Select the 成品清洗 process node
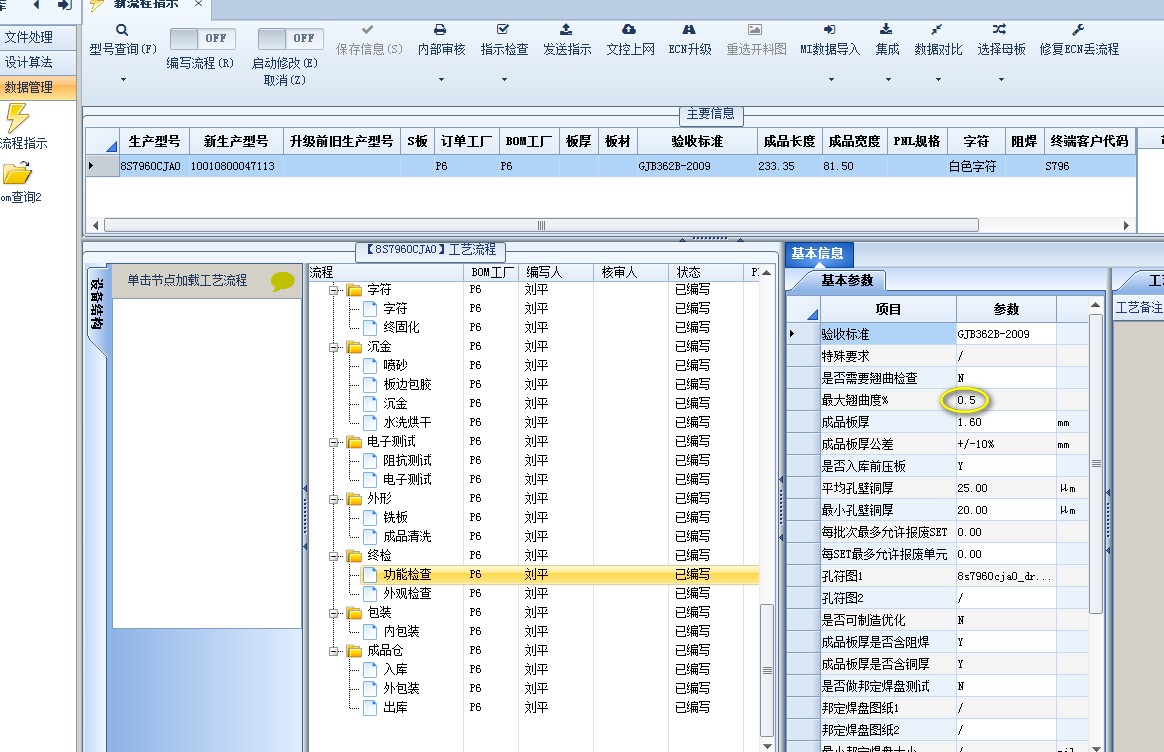 pos(407,537)
